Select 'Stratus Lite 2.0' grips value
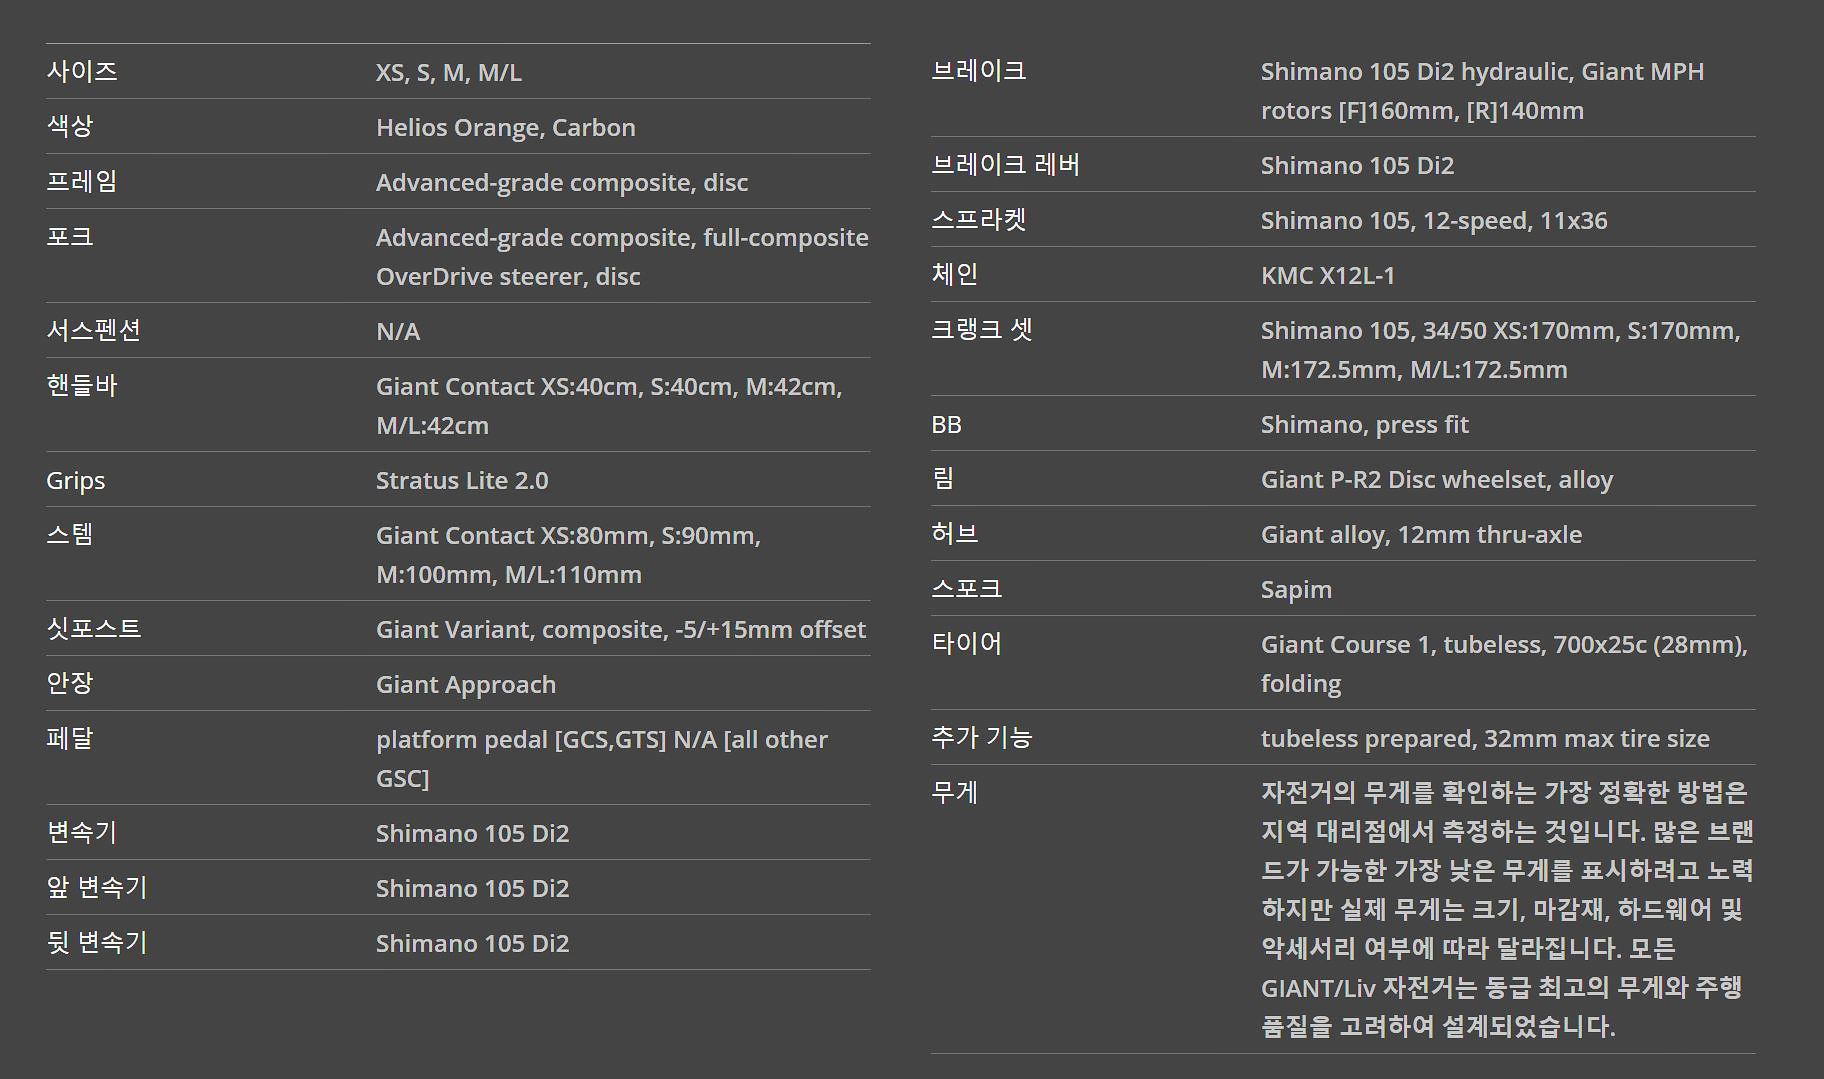Viewport: 1824px width, 1079px height. tap(462, 480)
